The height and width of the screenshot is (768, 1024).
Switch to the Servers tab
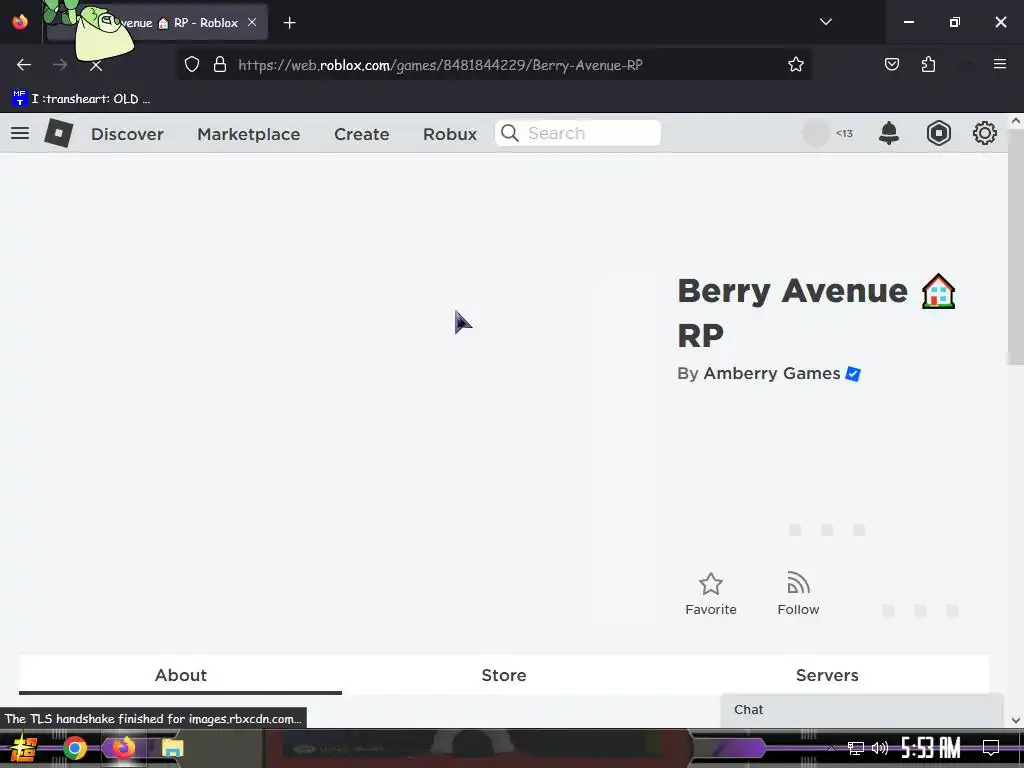click(x=827, y=675)
